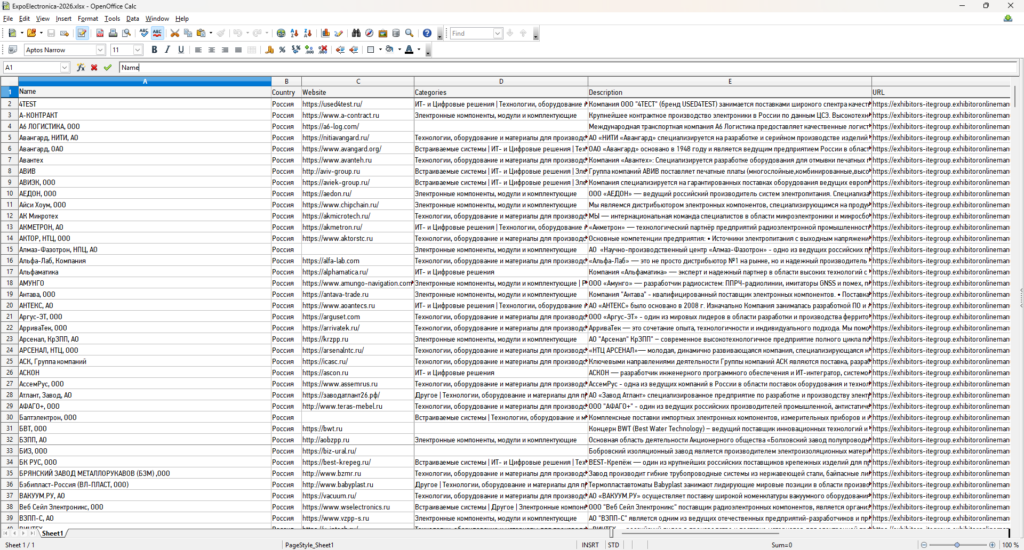The height and width of the screenshot is (550, 1024).
Task: Open the font size dropdown
Action: pos(139,50)
